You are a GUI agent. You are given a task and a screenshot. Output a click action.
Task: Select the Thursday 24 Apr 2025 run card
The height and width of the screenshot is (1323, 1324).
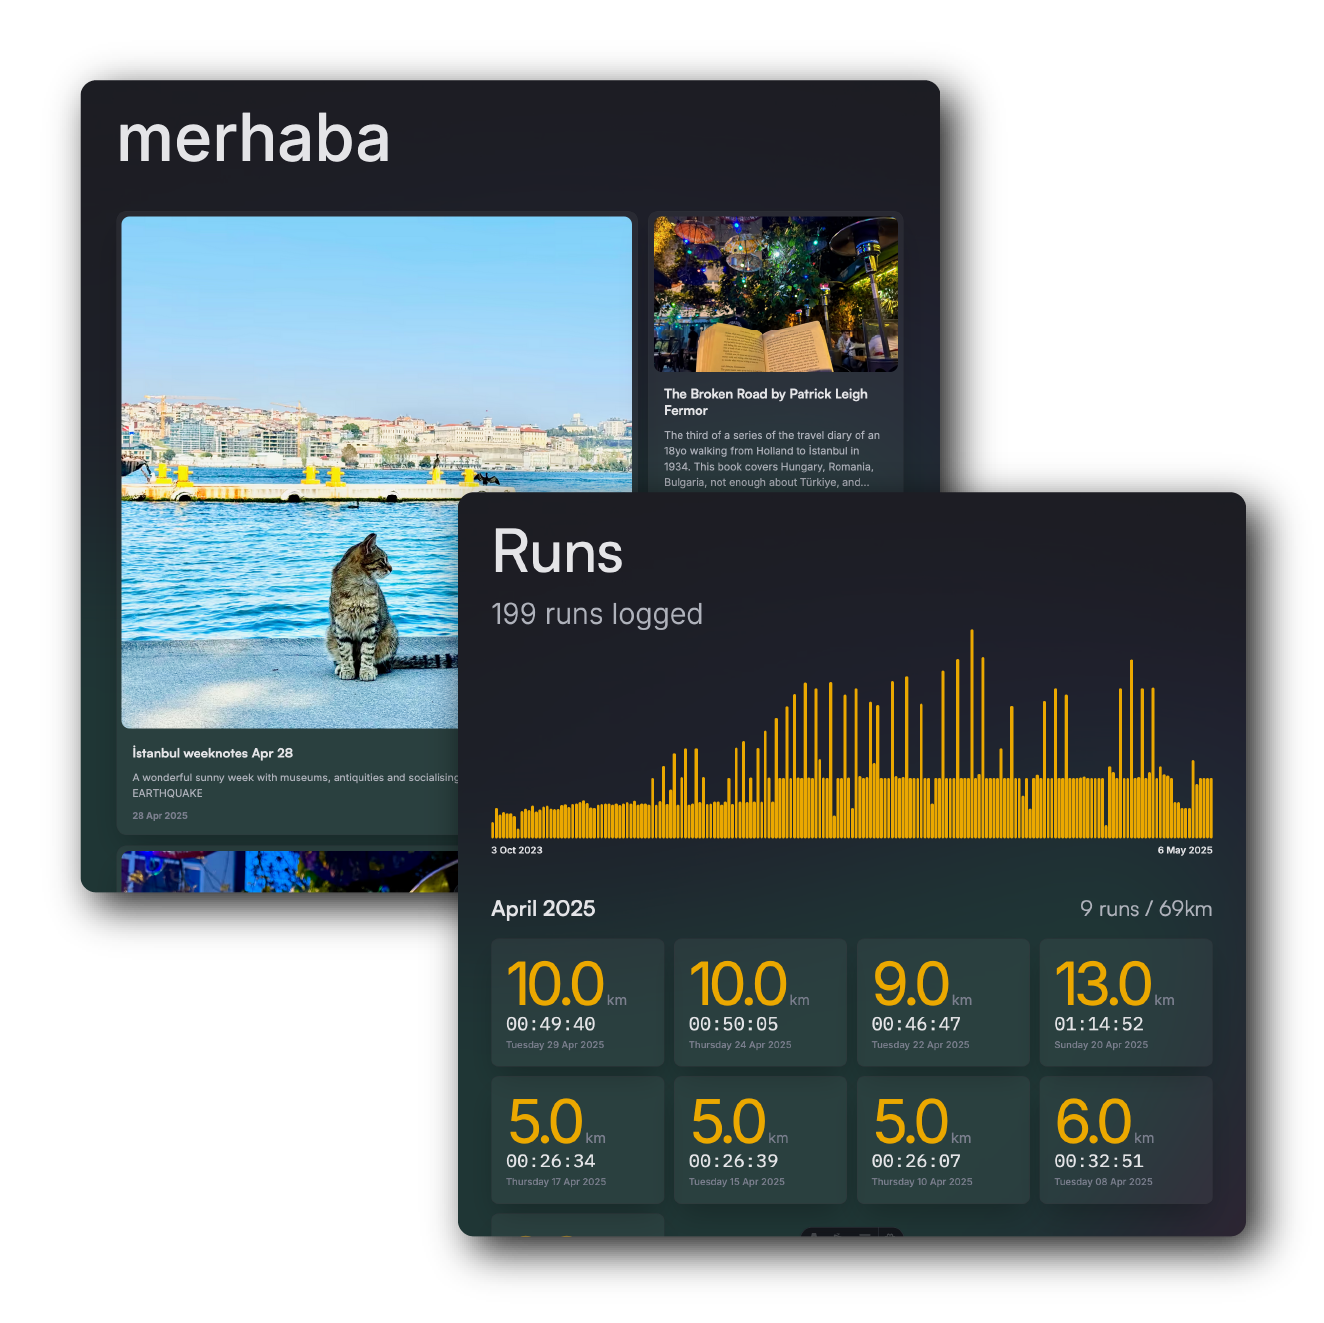760,1002
